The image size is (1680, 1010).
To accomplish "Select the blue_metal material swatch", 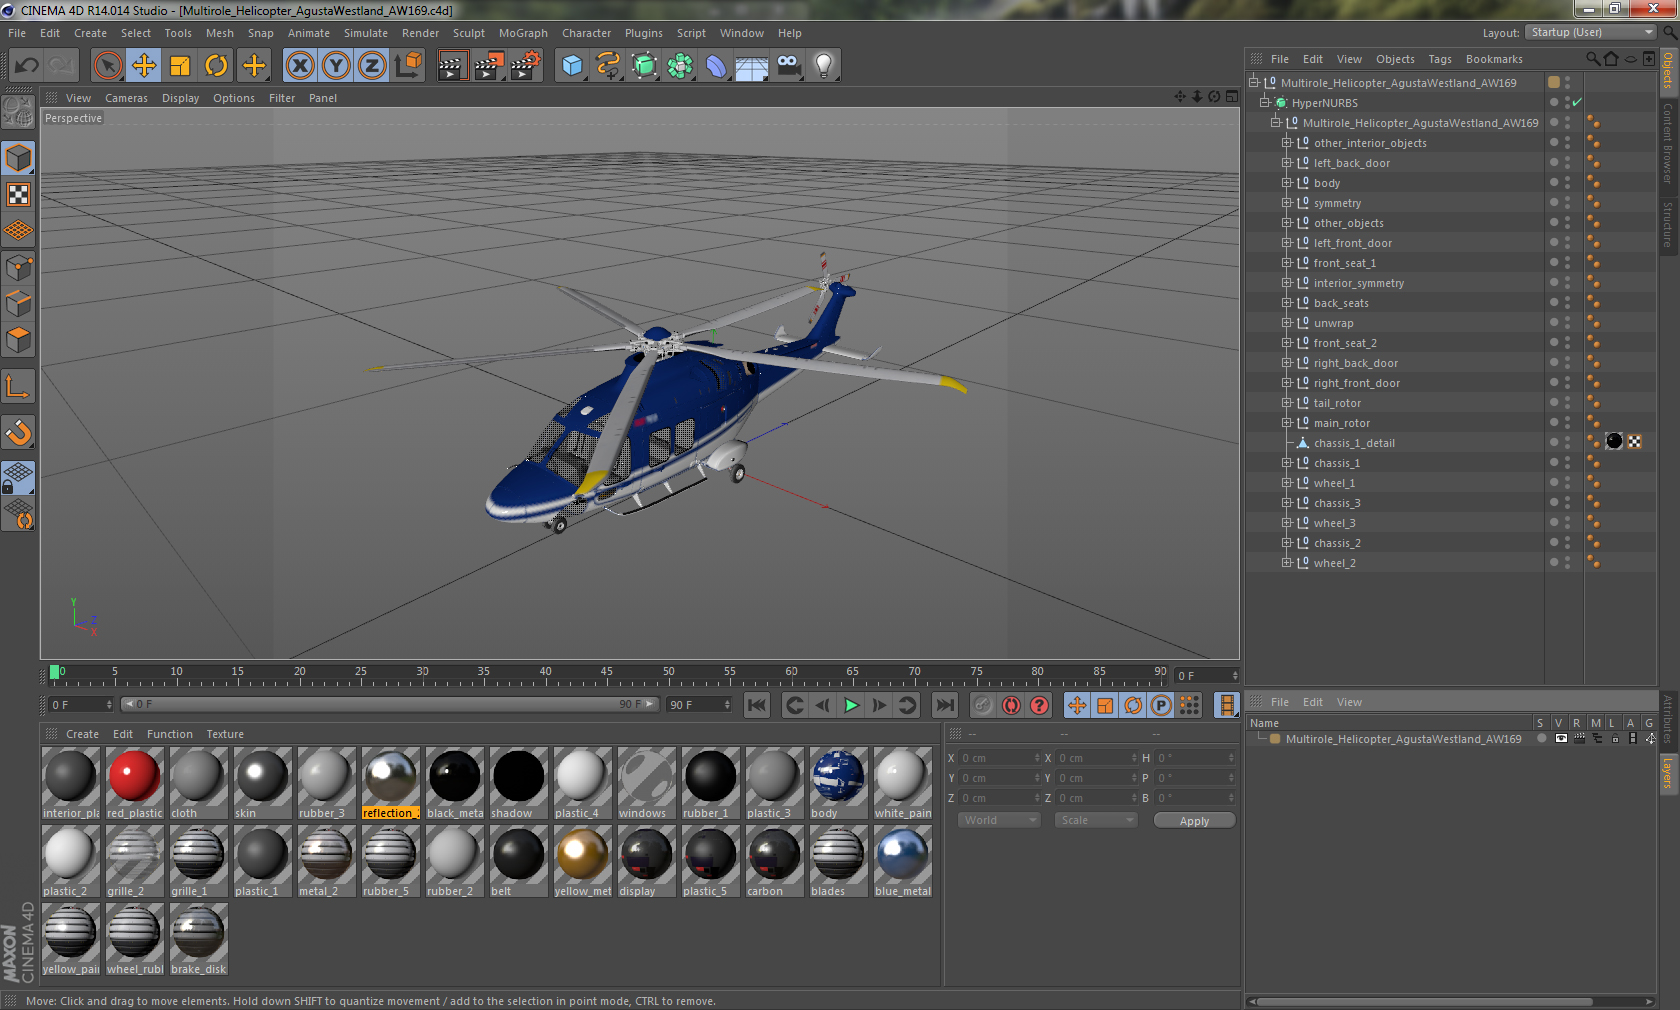I will 902,861.
